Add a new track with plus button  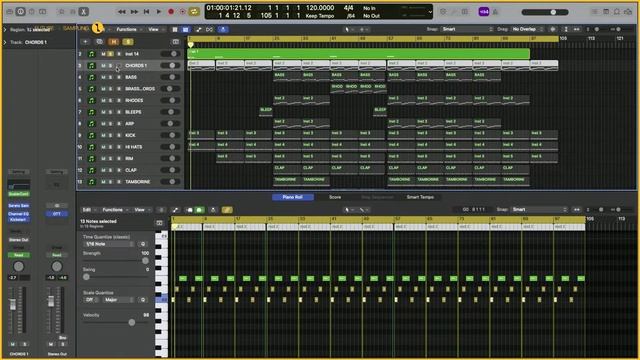(x=85, y=42)
